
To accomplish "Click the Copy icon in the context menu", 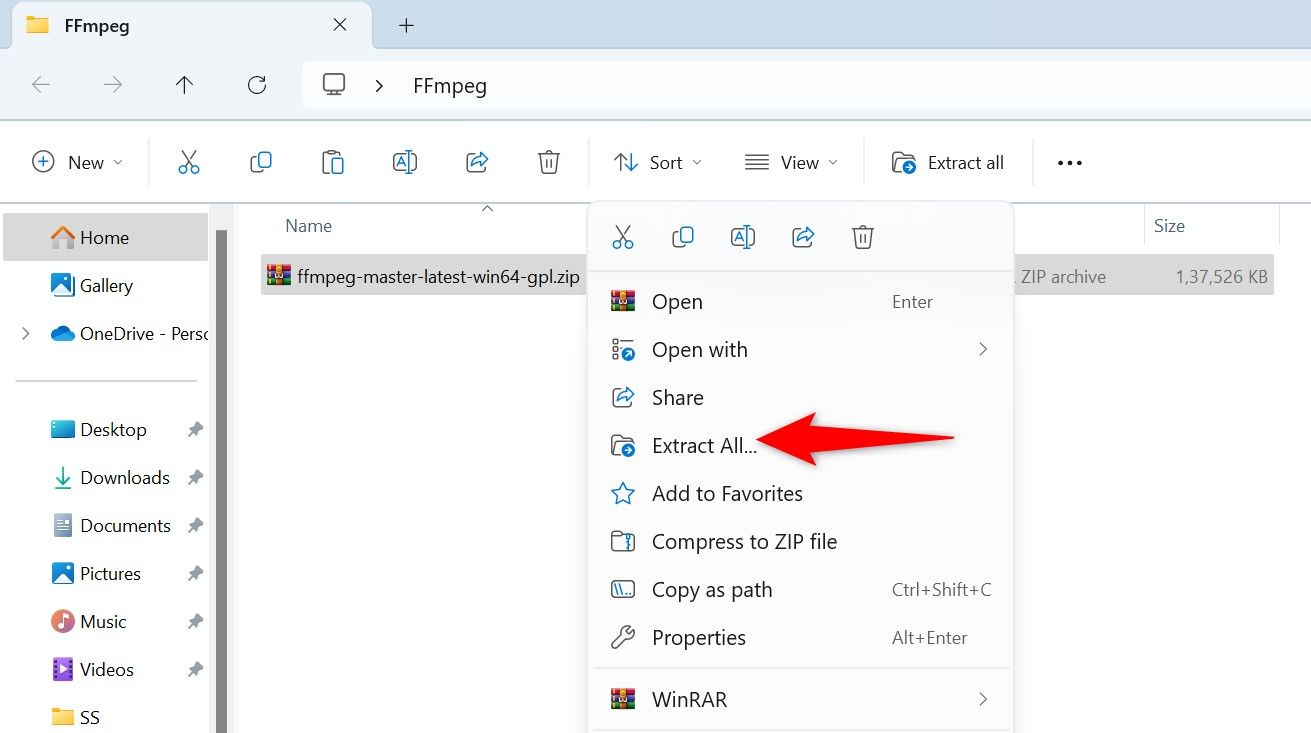I will [x=683, y=237].
